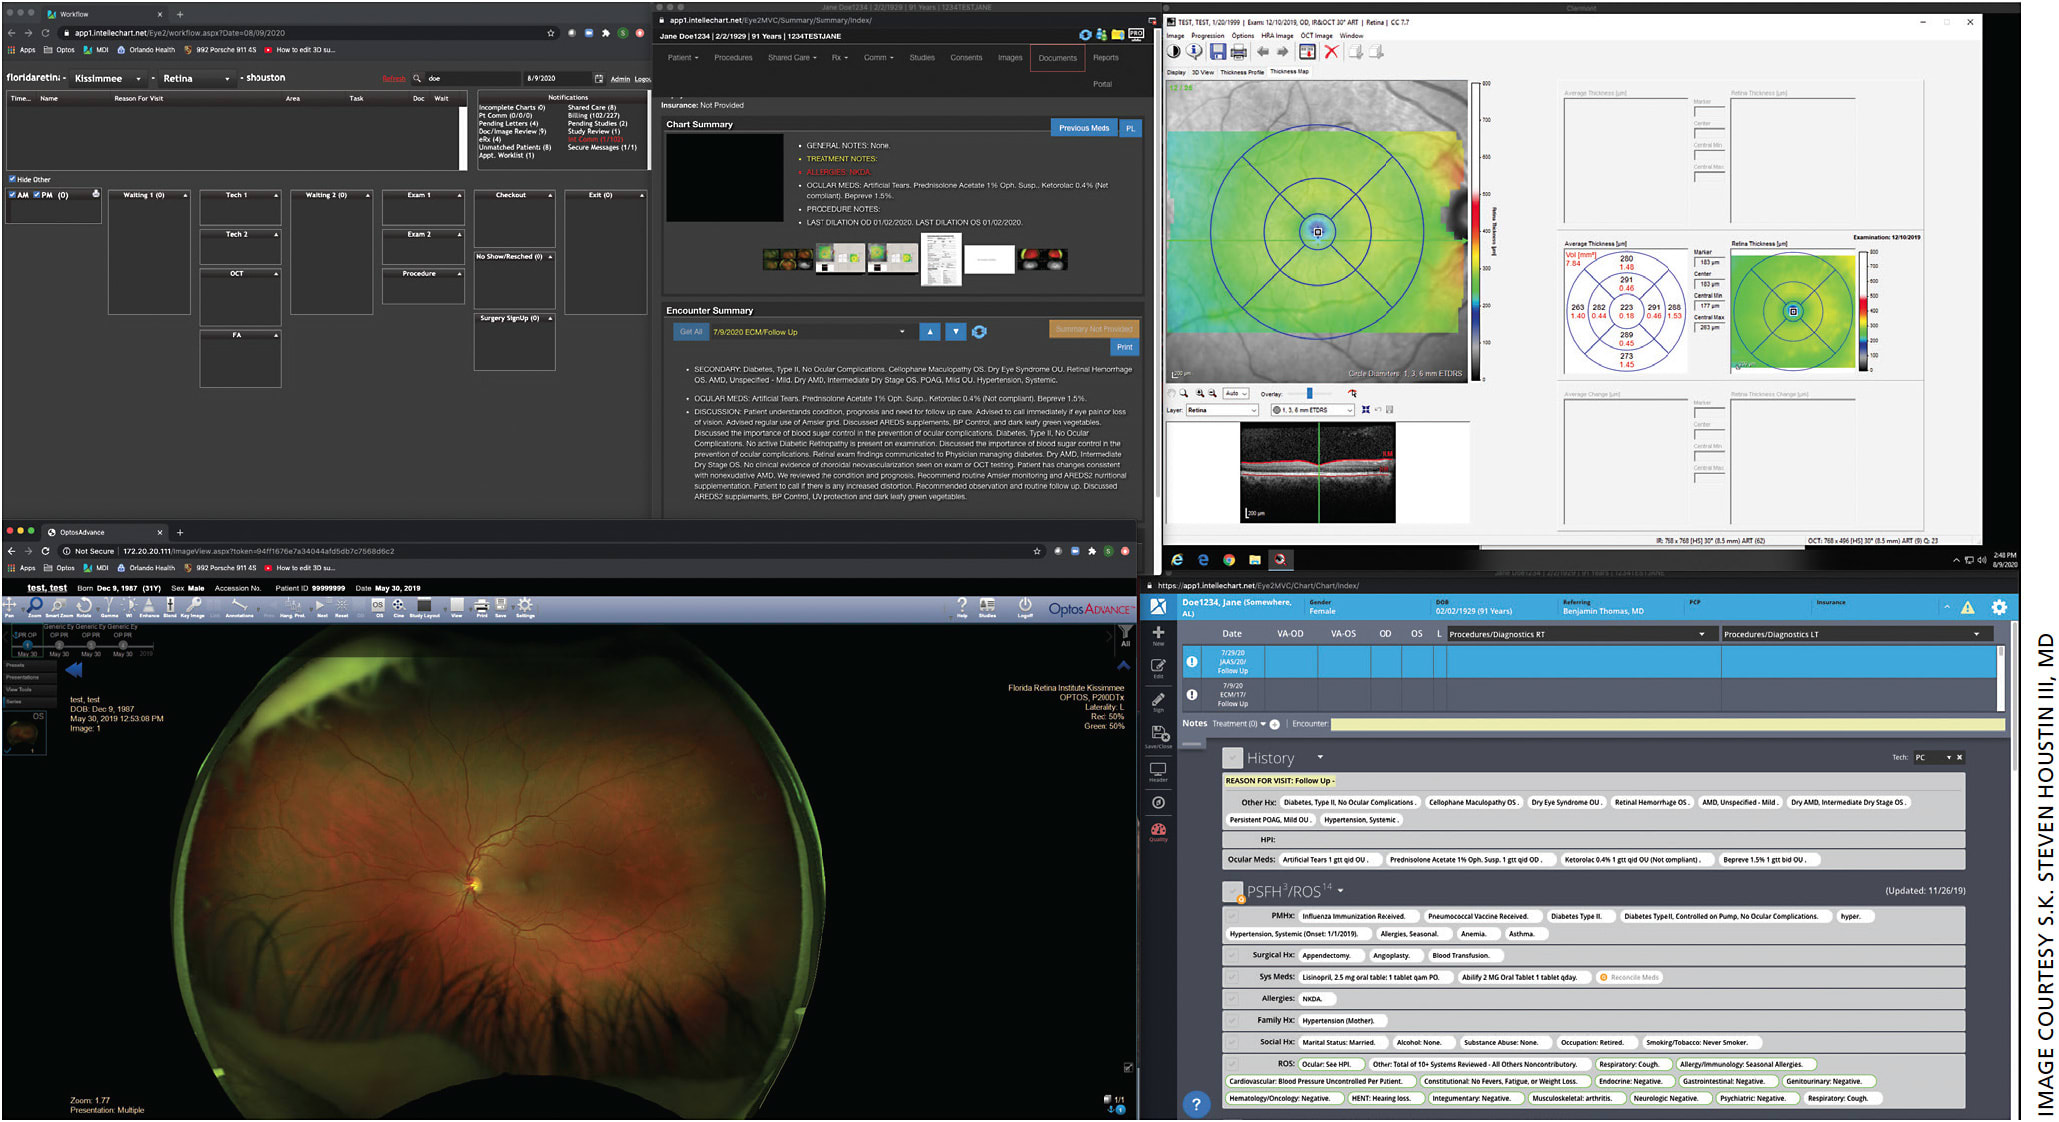Switch to the Thickness Profile tab
The image size is (2059, 1122).
[1241, 72]
